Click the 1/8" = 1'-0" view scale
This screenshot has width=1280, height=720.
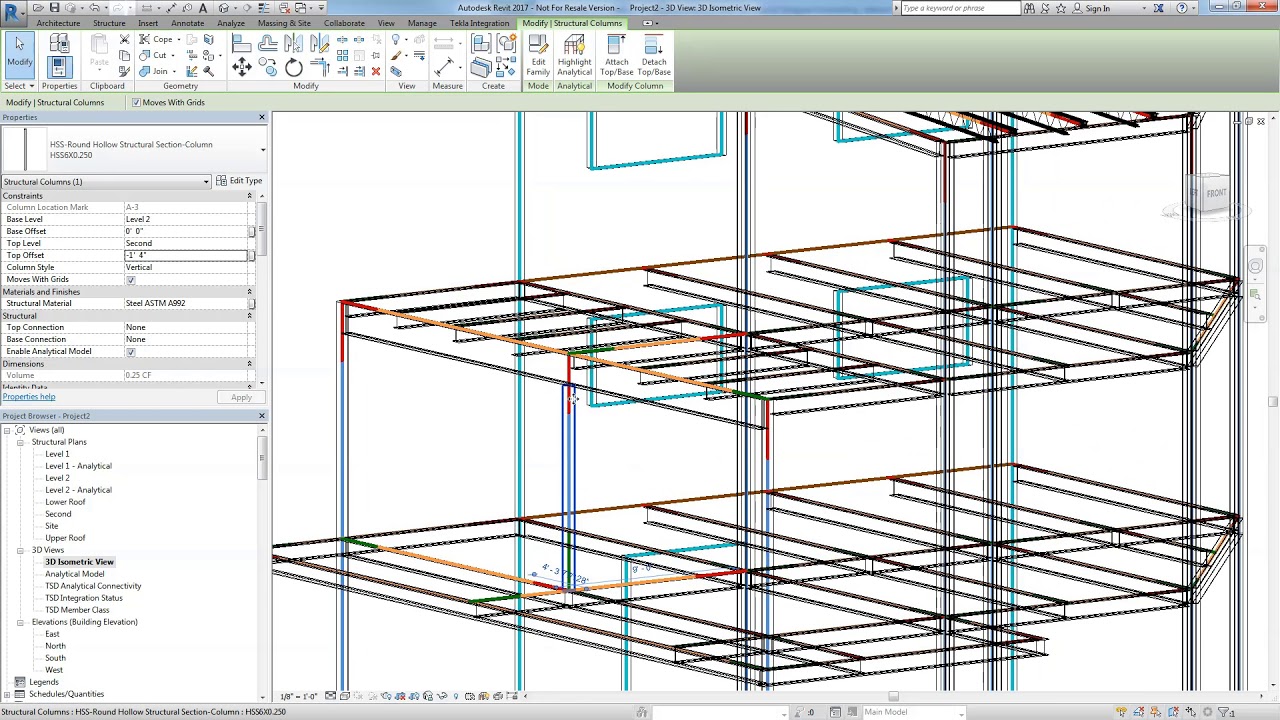coord(298,696)
